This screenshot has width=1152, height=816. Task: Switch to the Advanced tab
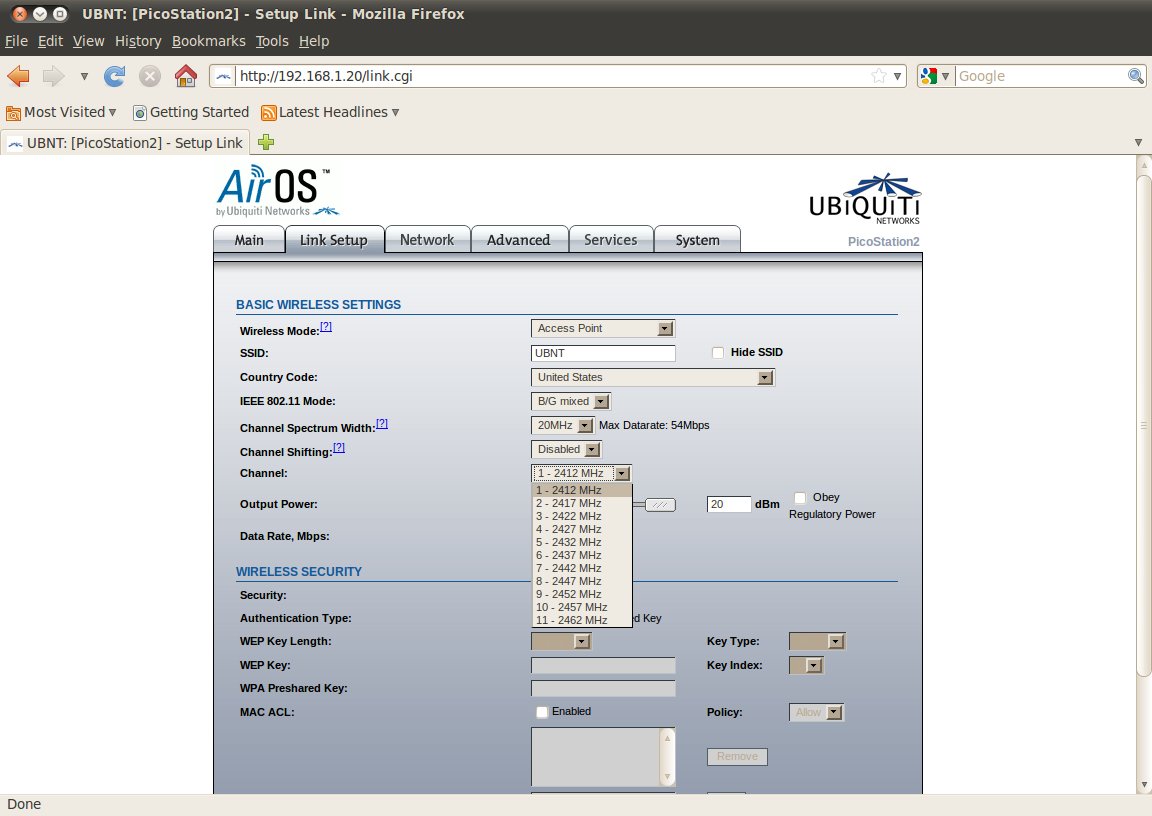[518, 240]
